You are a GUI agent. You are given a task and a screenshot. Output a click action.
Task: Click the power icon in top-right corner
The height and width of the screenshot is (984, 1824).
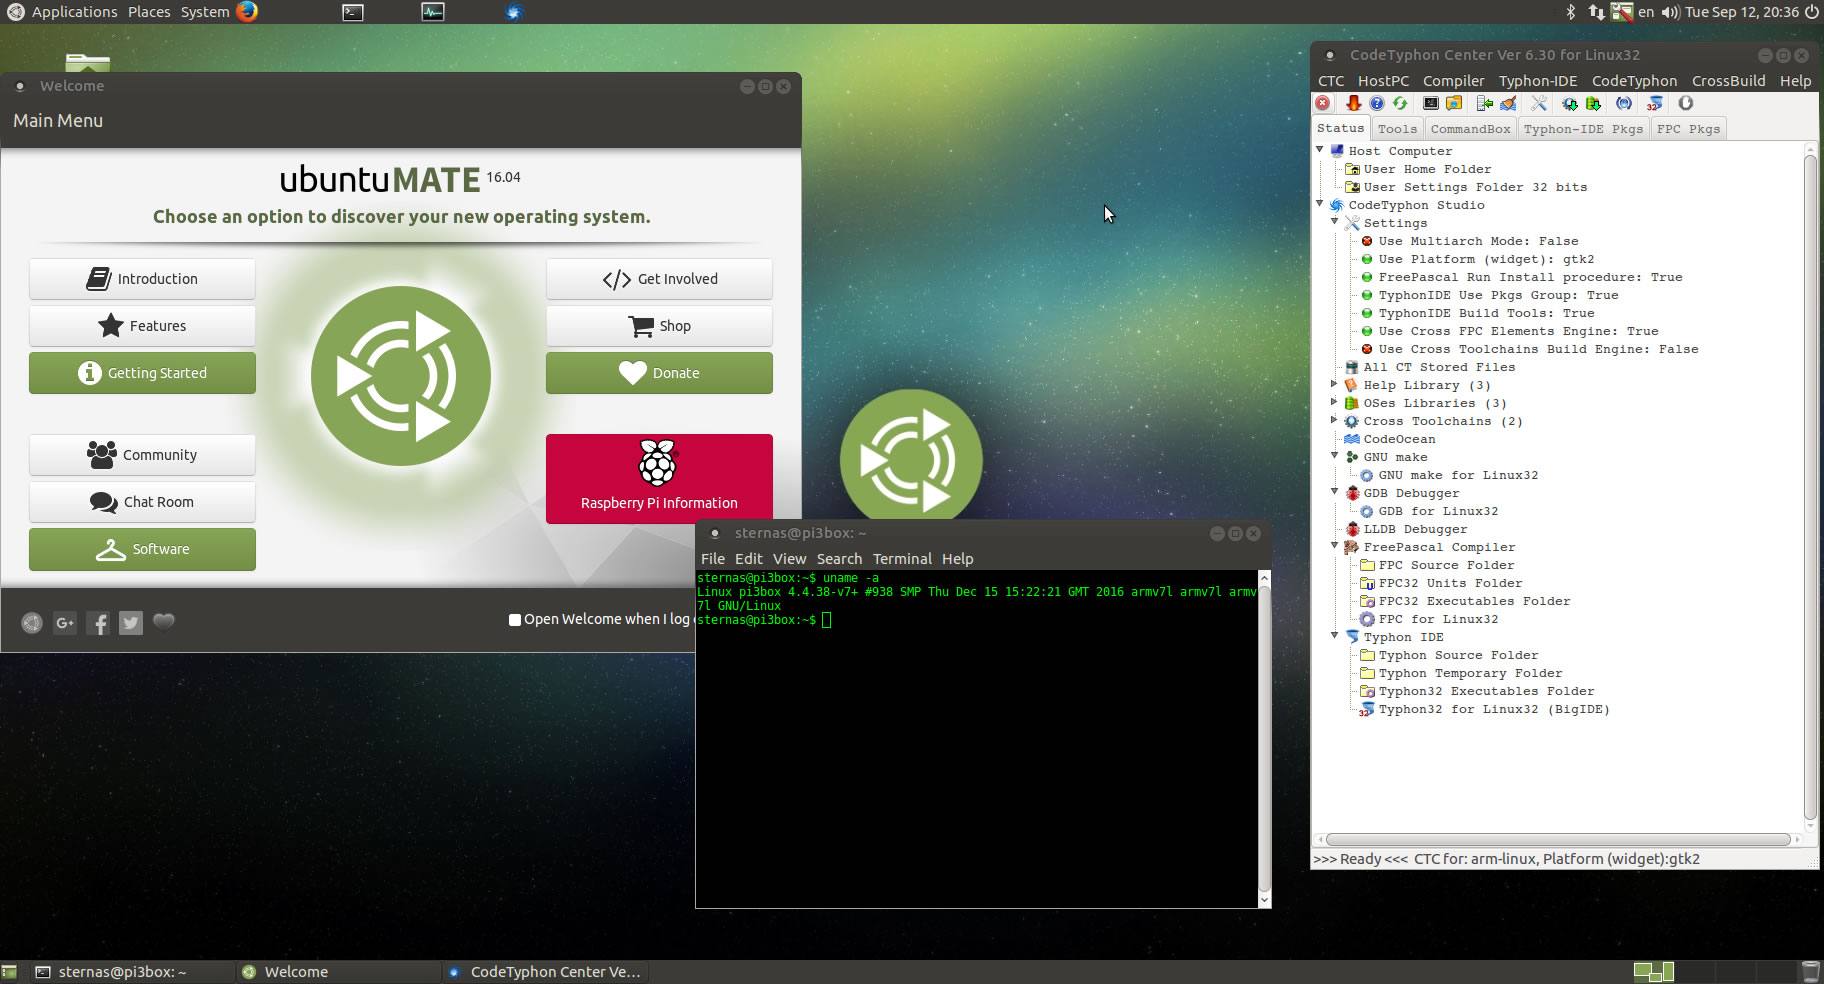(x=1812, y=12)
